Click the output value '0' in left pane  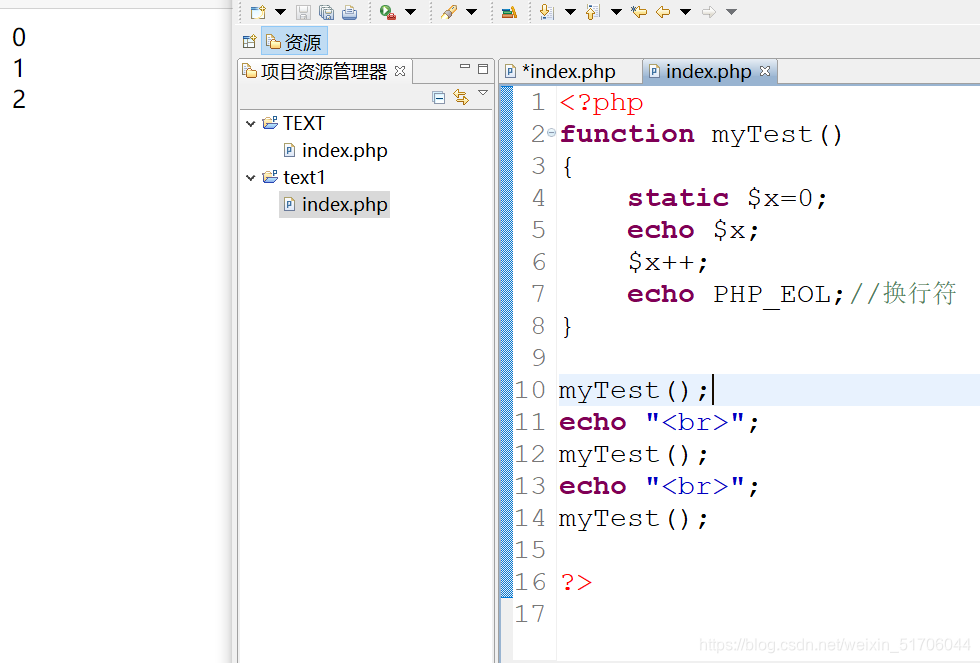19,37
